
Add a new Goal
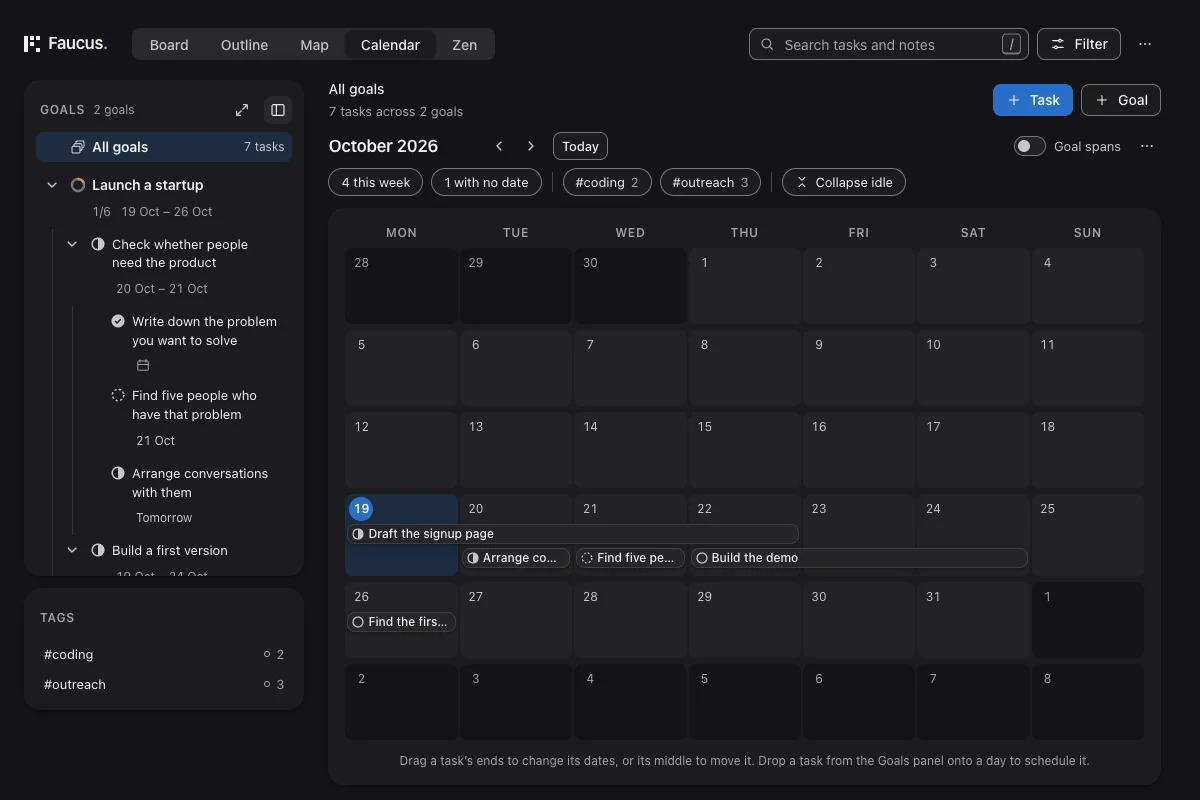tap(1121, 100)
